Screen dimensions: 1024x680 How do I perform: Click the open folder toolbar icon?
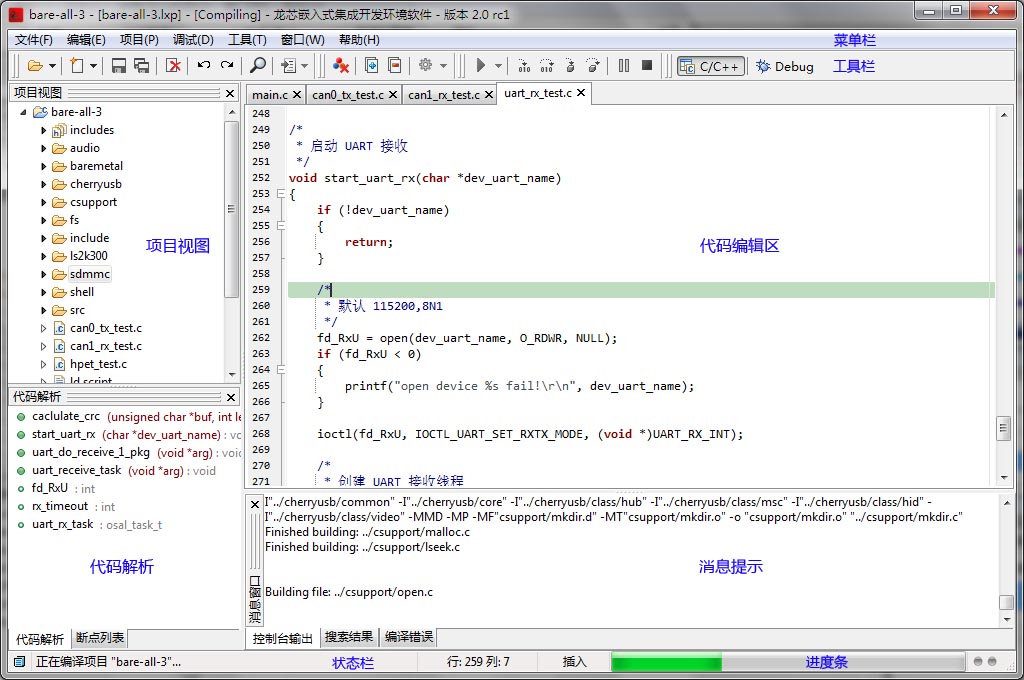coord(35,66)
